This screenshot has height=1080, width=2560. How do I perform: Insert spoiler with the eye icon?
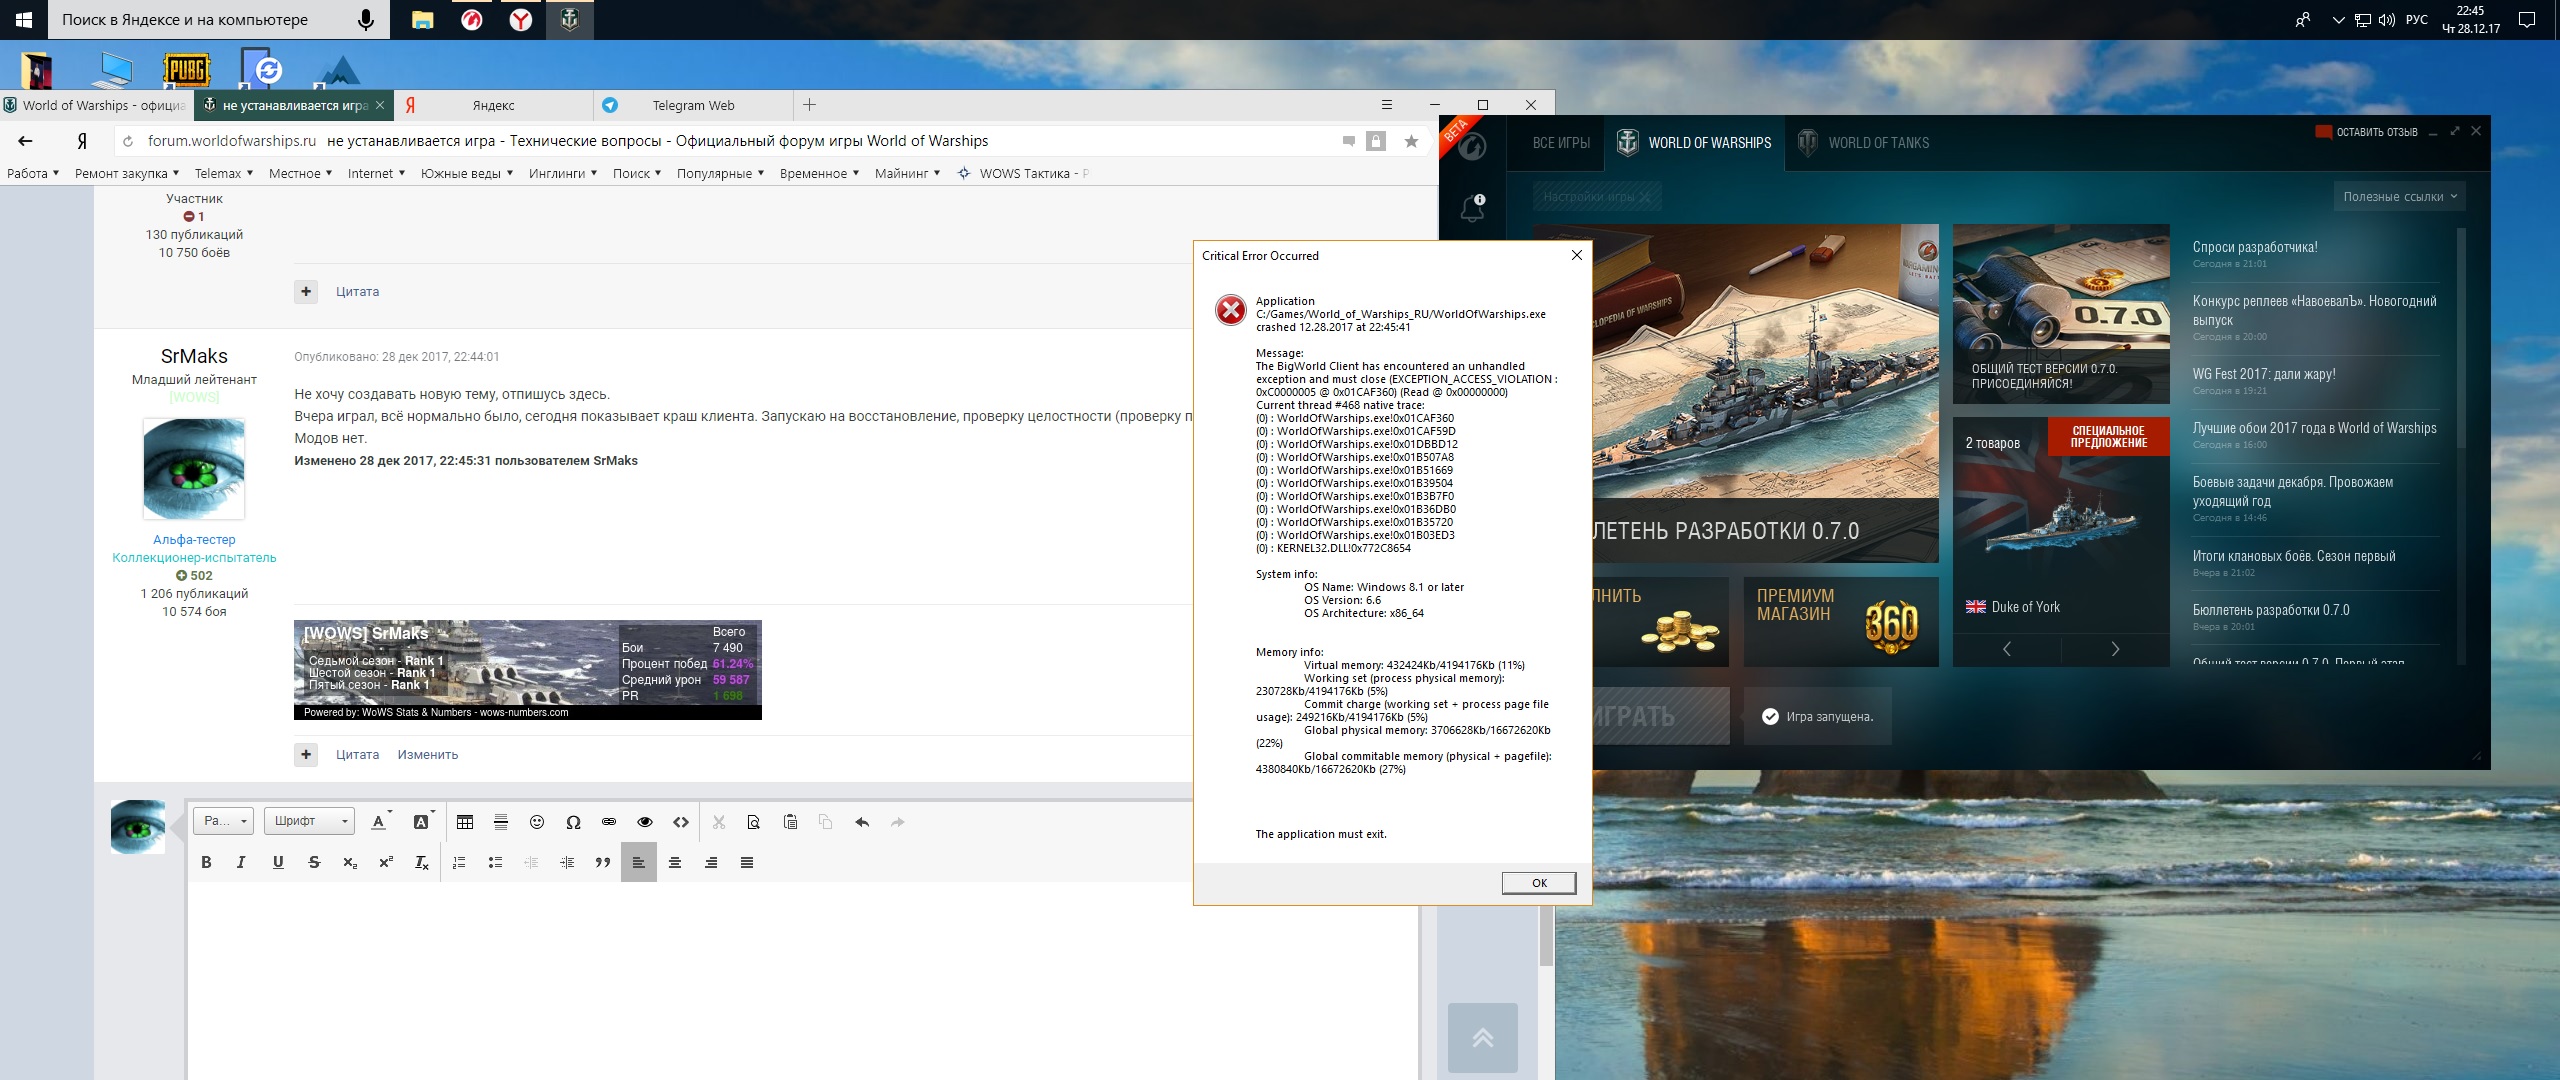tap(645, 822)
